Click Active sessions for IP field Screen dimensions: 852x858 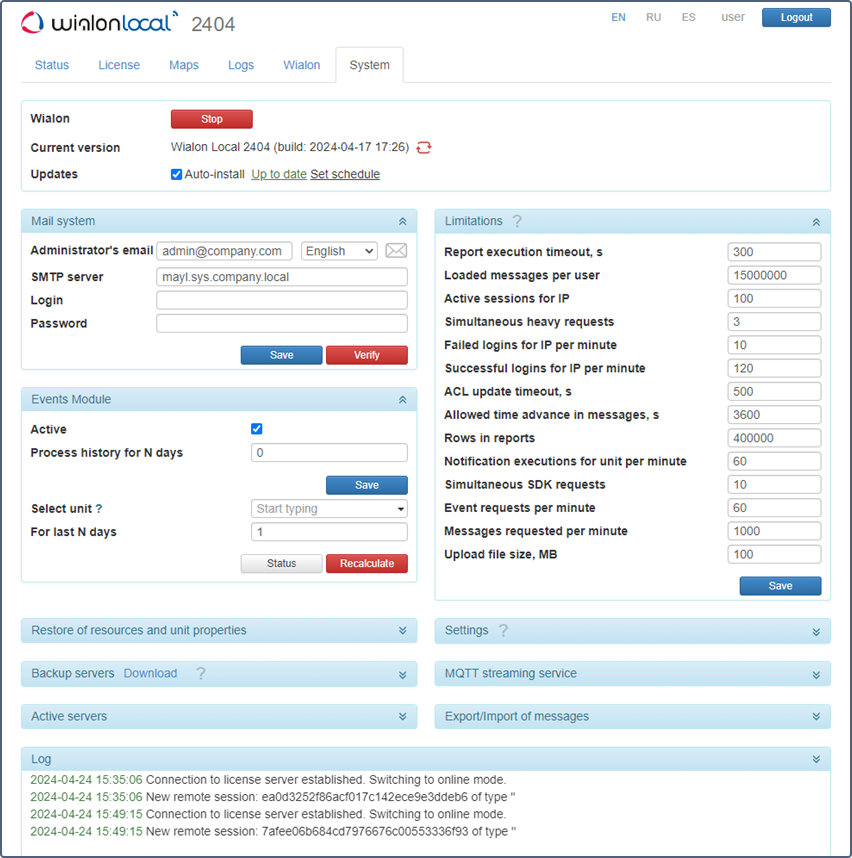774,299
